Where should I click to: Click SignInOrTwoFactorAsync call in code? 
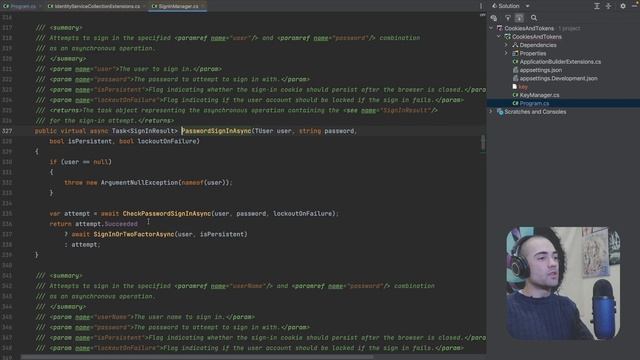[x=133, y=234]
